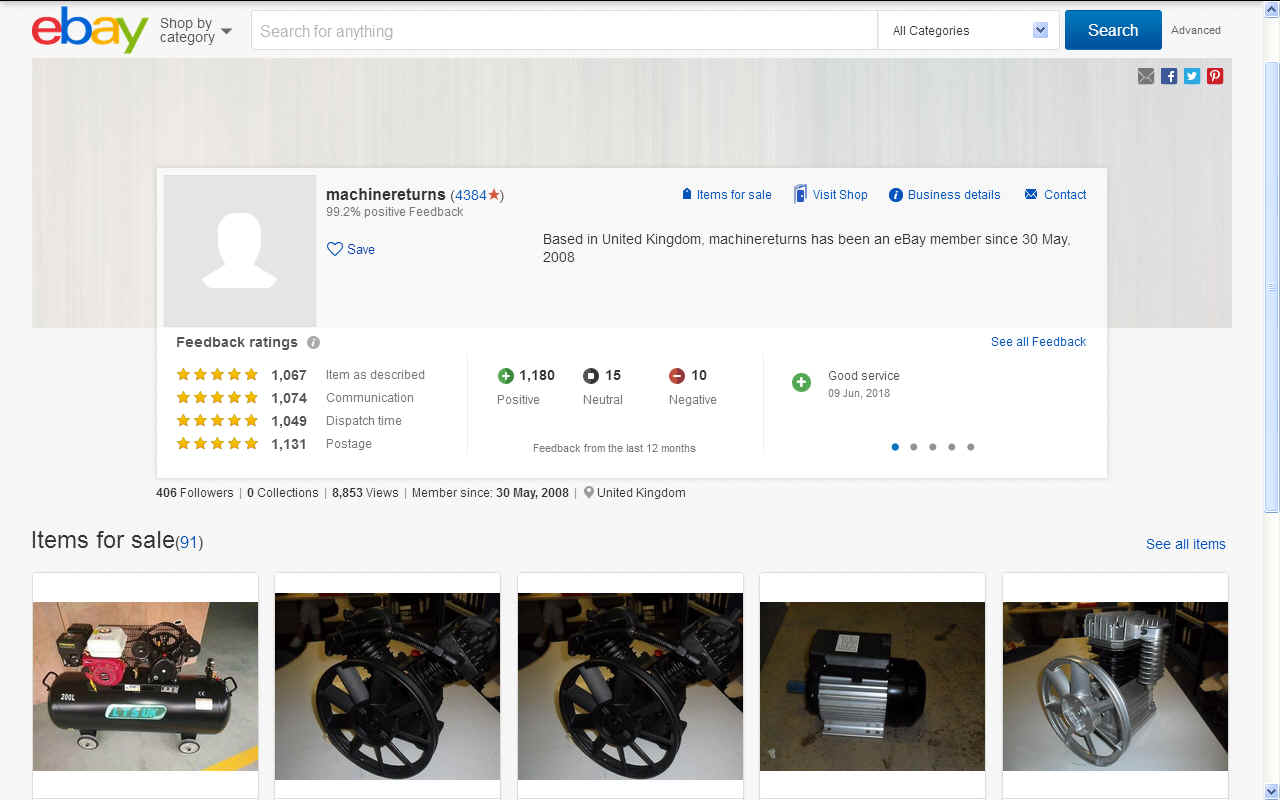Viewport: 1280px width, 800px height.
Task: Click the profile avatar placeholder image
Action: (x=240, y=251)
